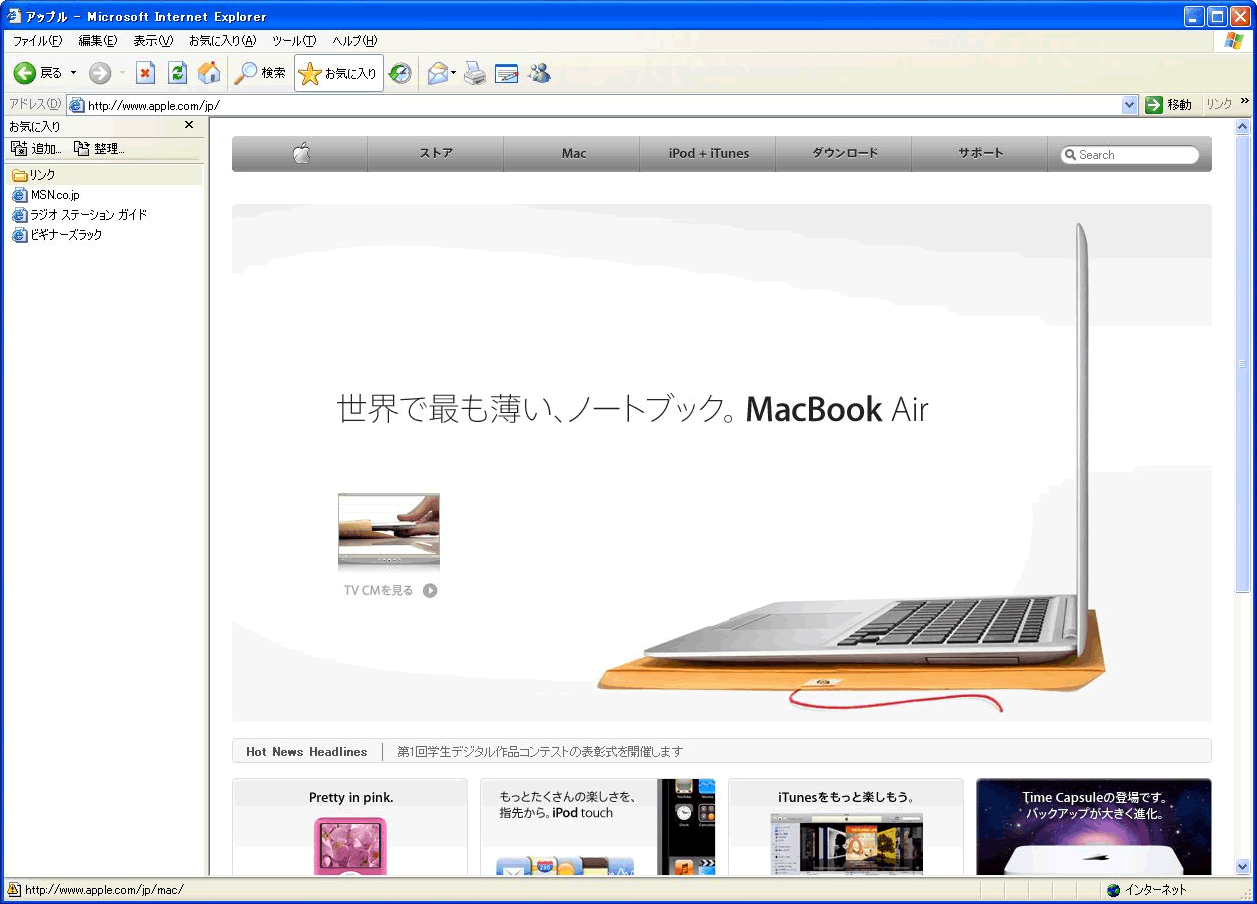This screenshot has width=1257, height=904.
Task: Open the 検索 search pane
Action: pos(260,73)
